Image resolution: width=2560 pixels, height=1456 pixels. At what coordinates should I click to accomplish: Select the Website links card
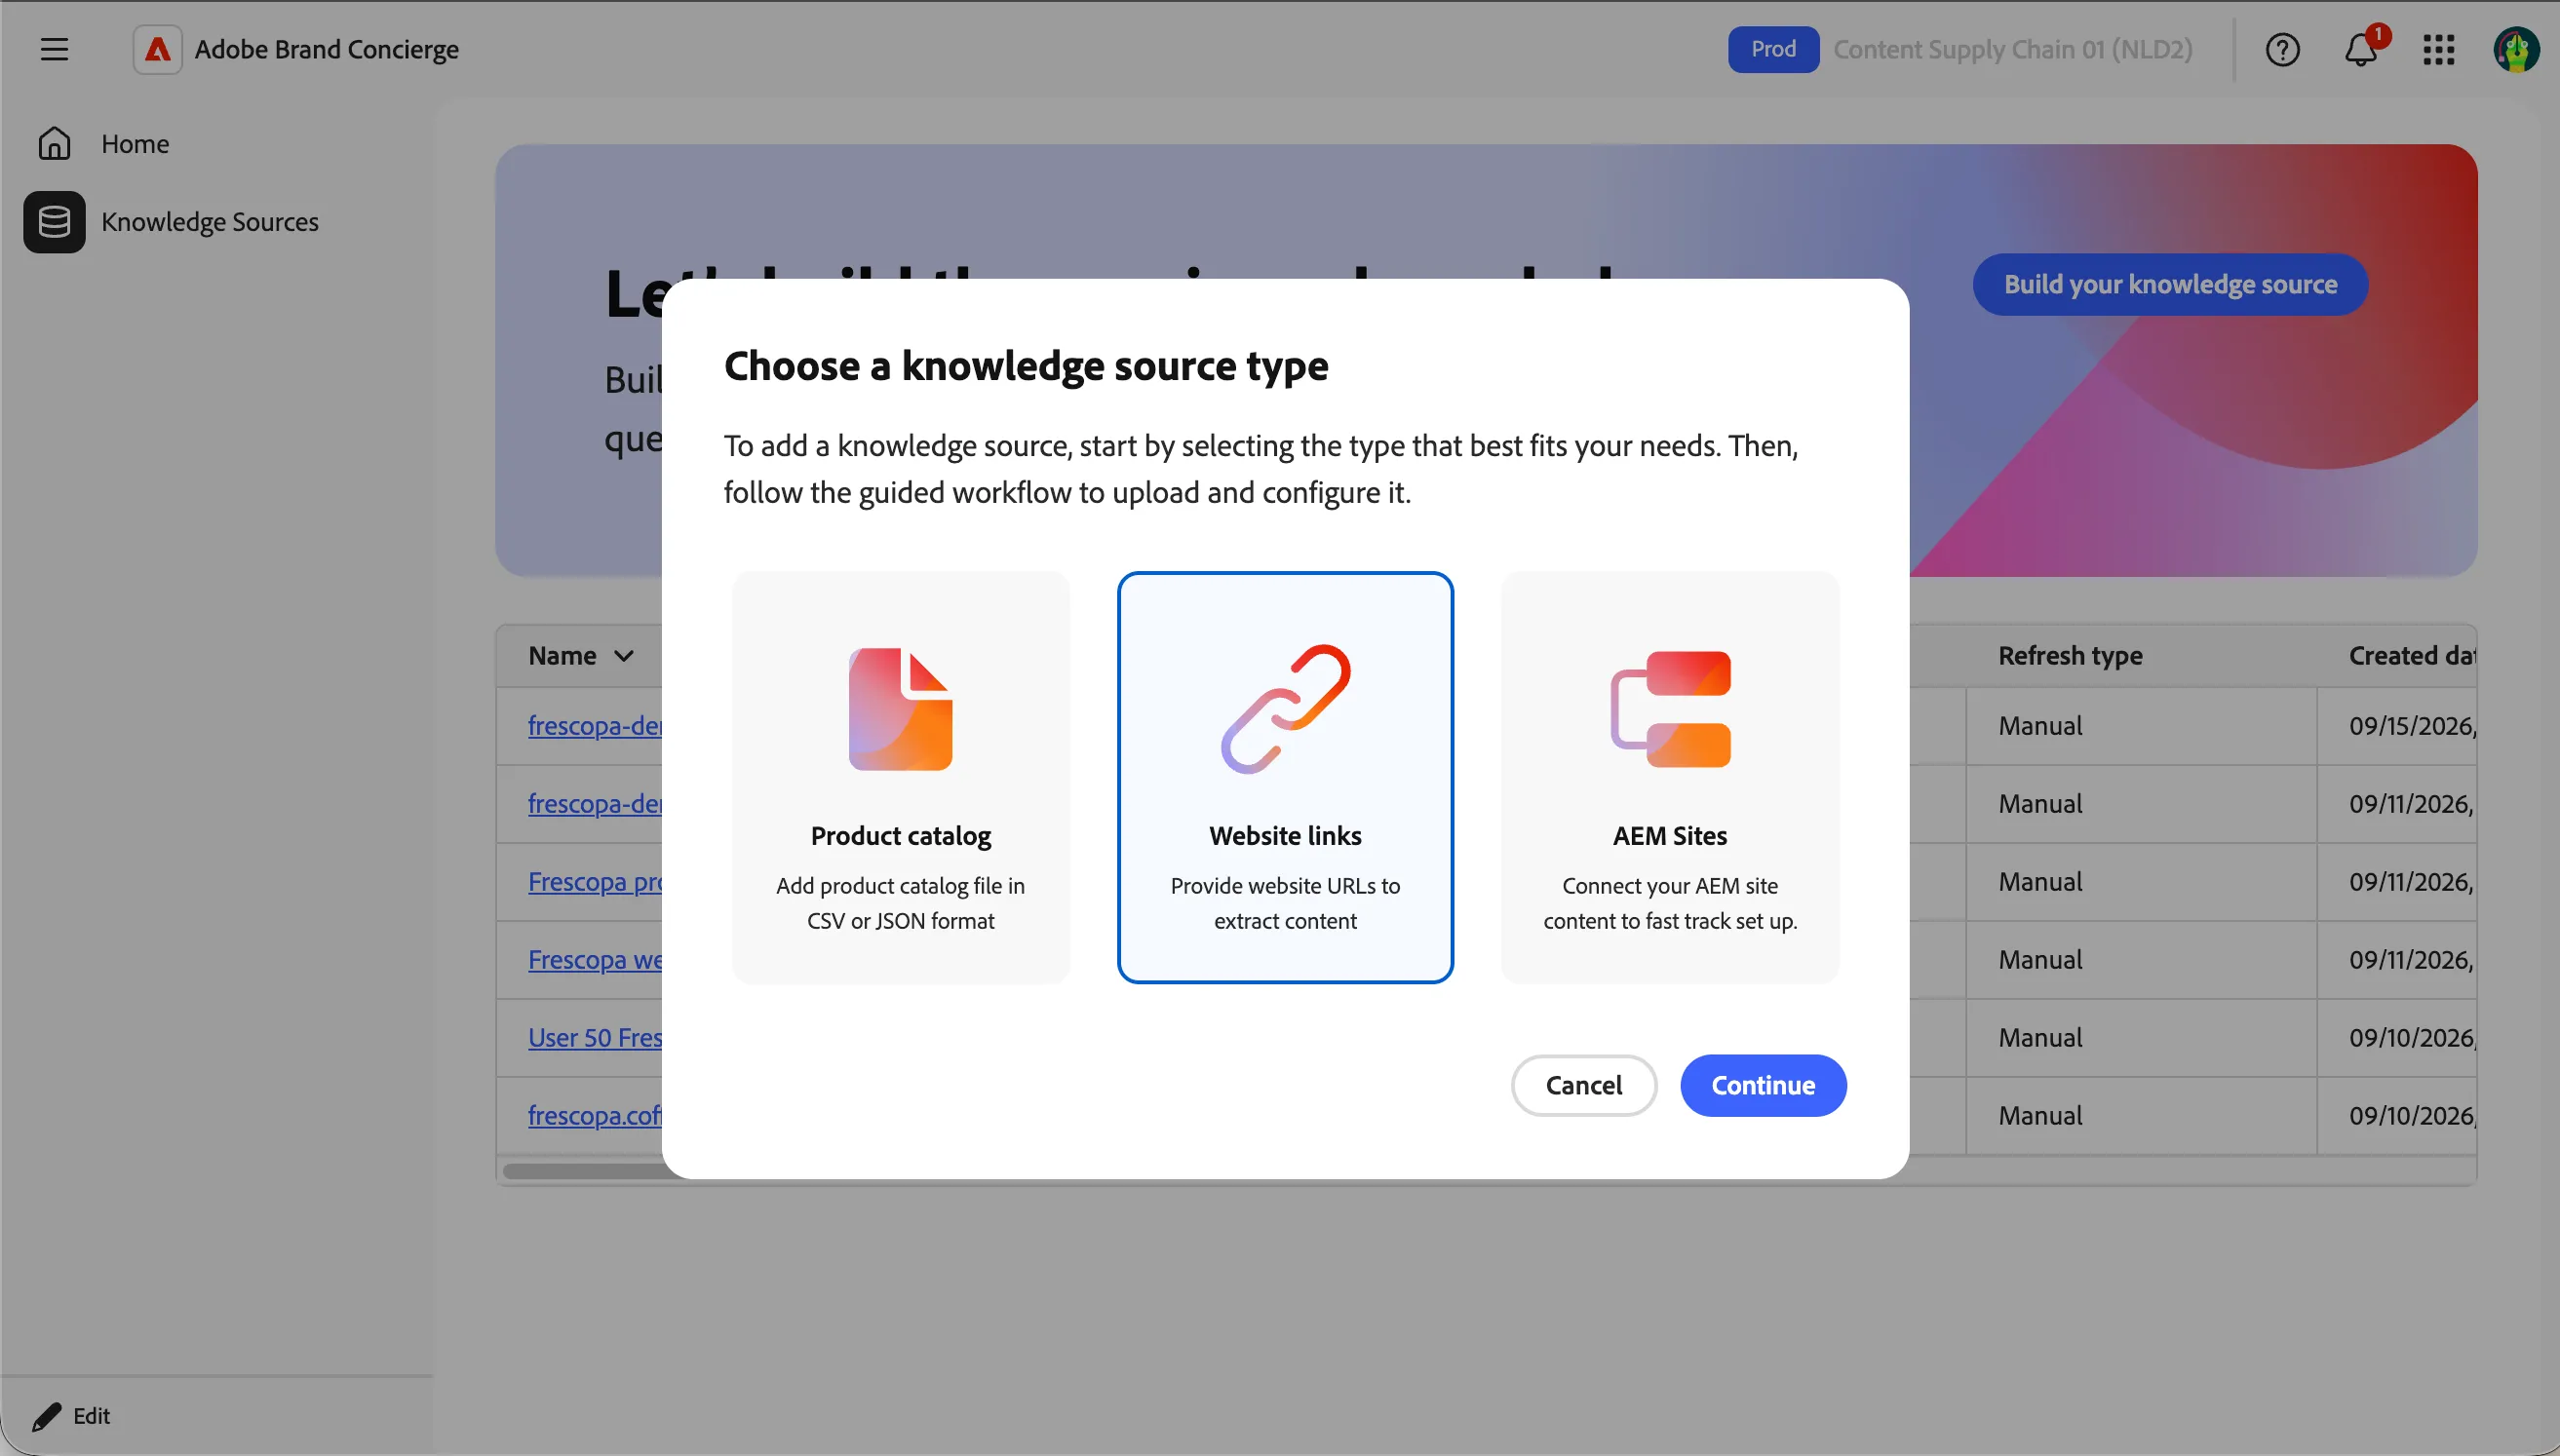coord(1285,778)
